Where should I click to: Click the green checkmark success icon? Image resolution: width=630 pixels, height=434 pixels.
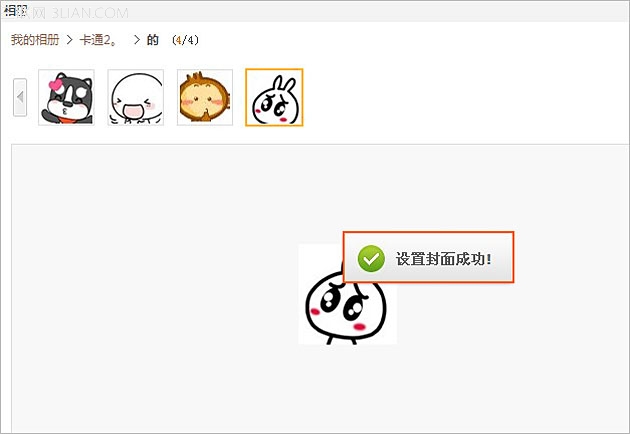pyautogui.click(x=371, y=258)
